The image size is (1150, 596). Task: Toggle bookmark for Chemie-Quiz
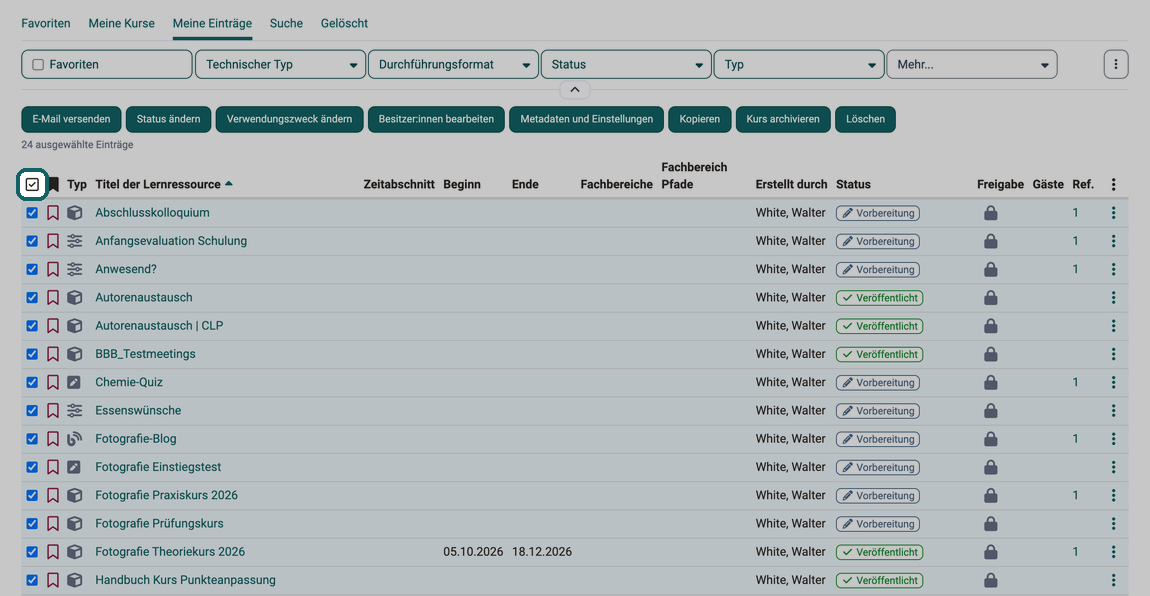pos(53,383)
